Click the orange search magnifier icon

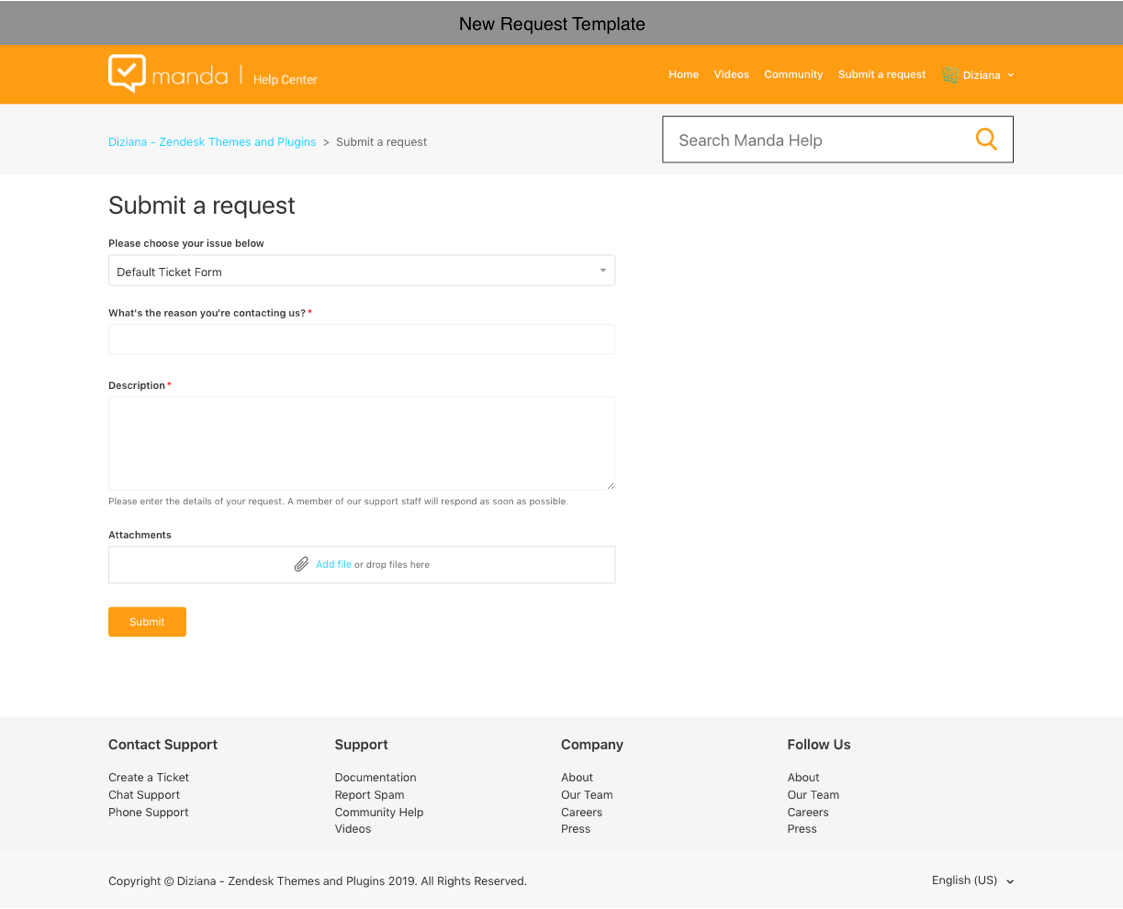(x=986, y=140)
